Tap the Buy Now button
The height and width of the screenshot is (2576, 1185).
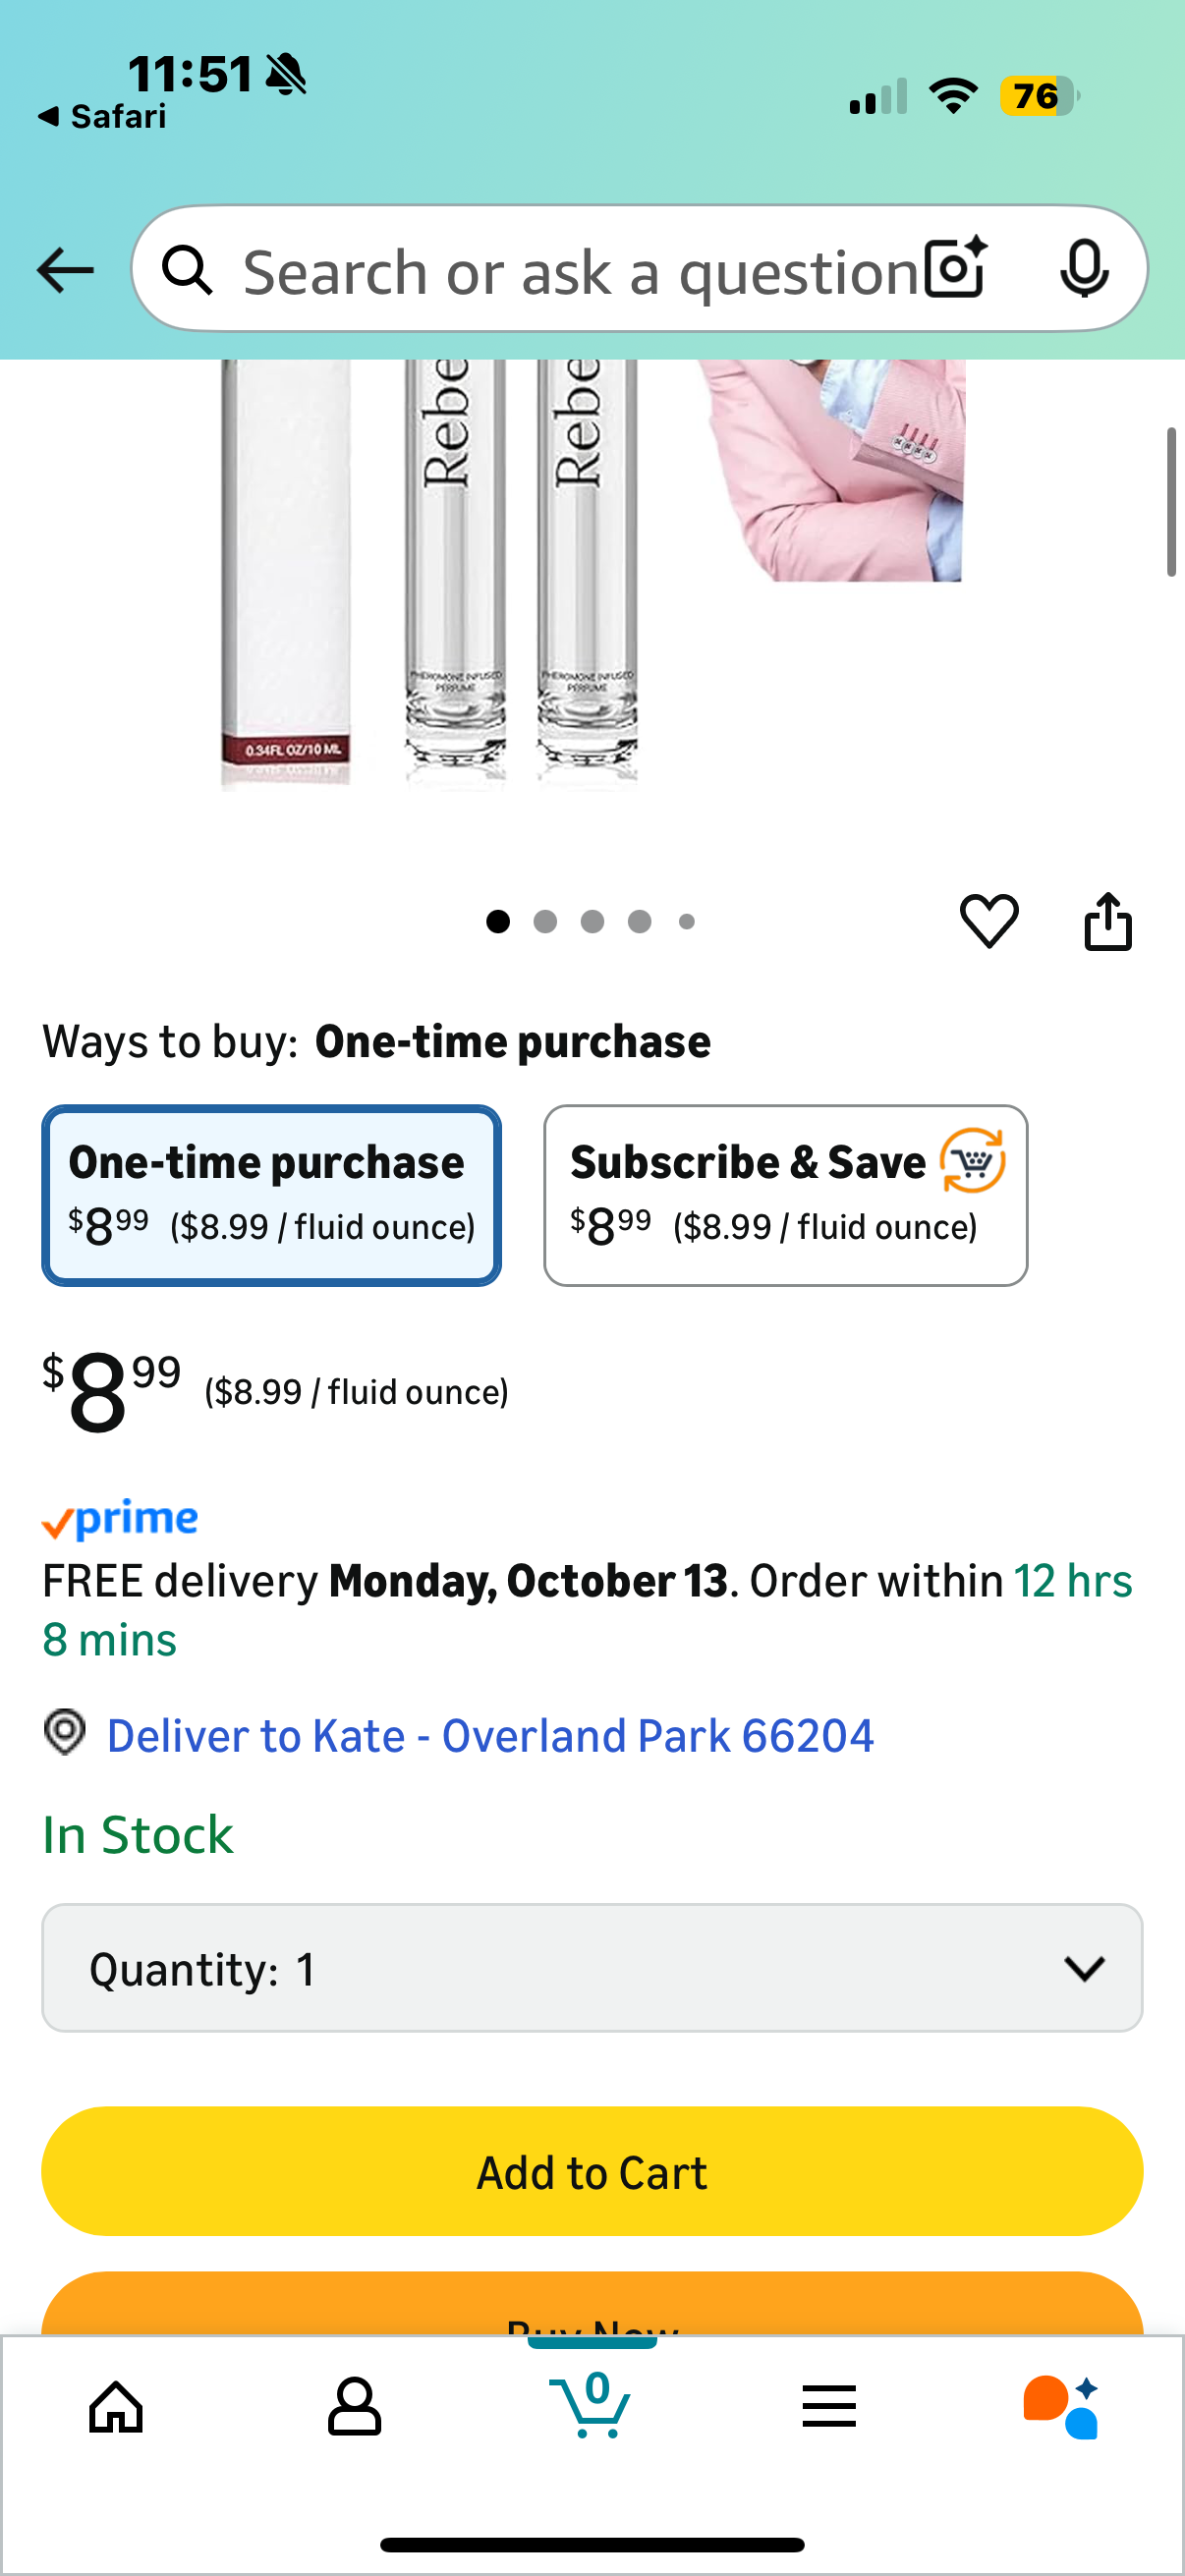point(592,2308)
